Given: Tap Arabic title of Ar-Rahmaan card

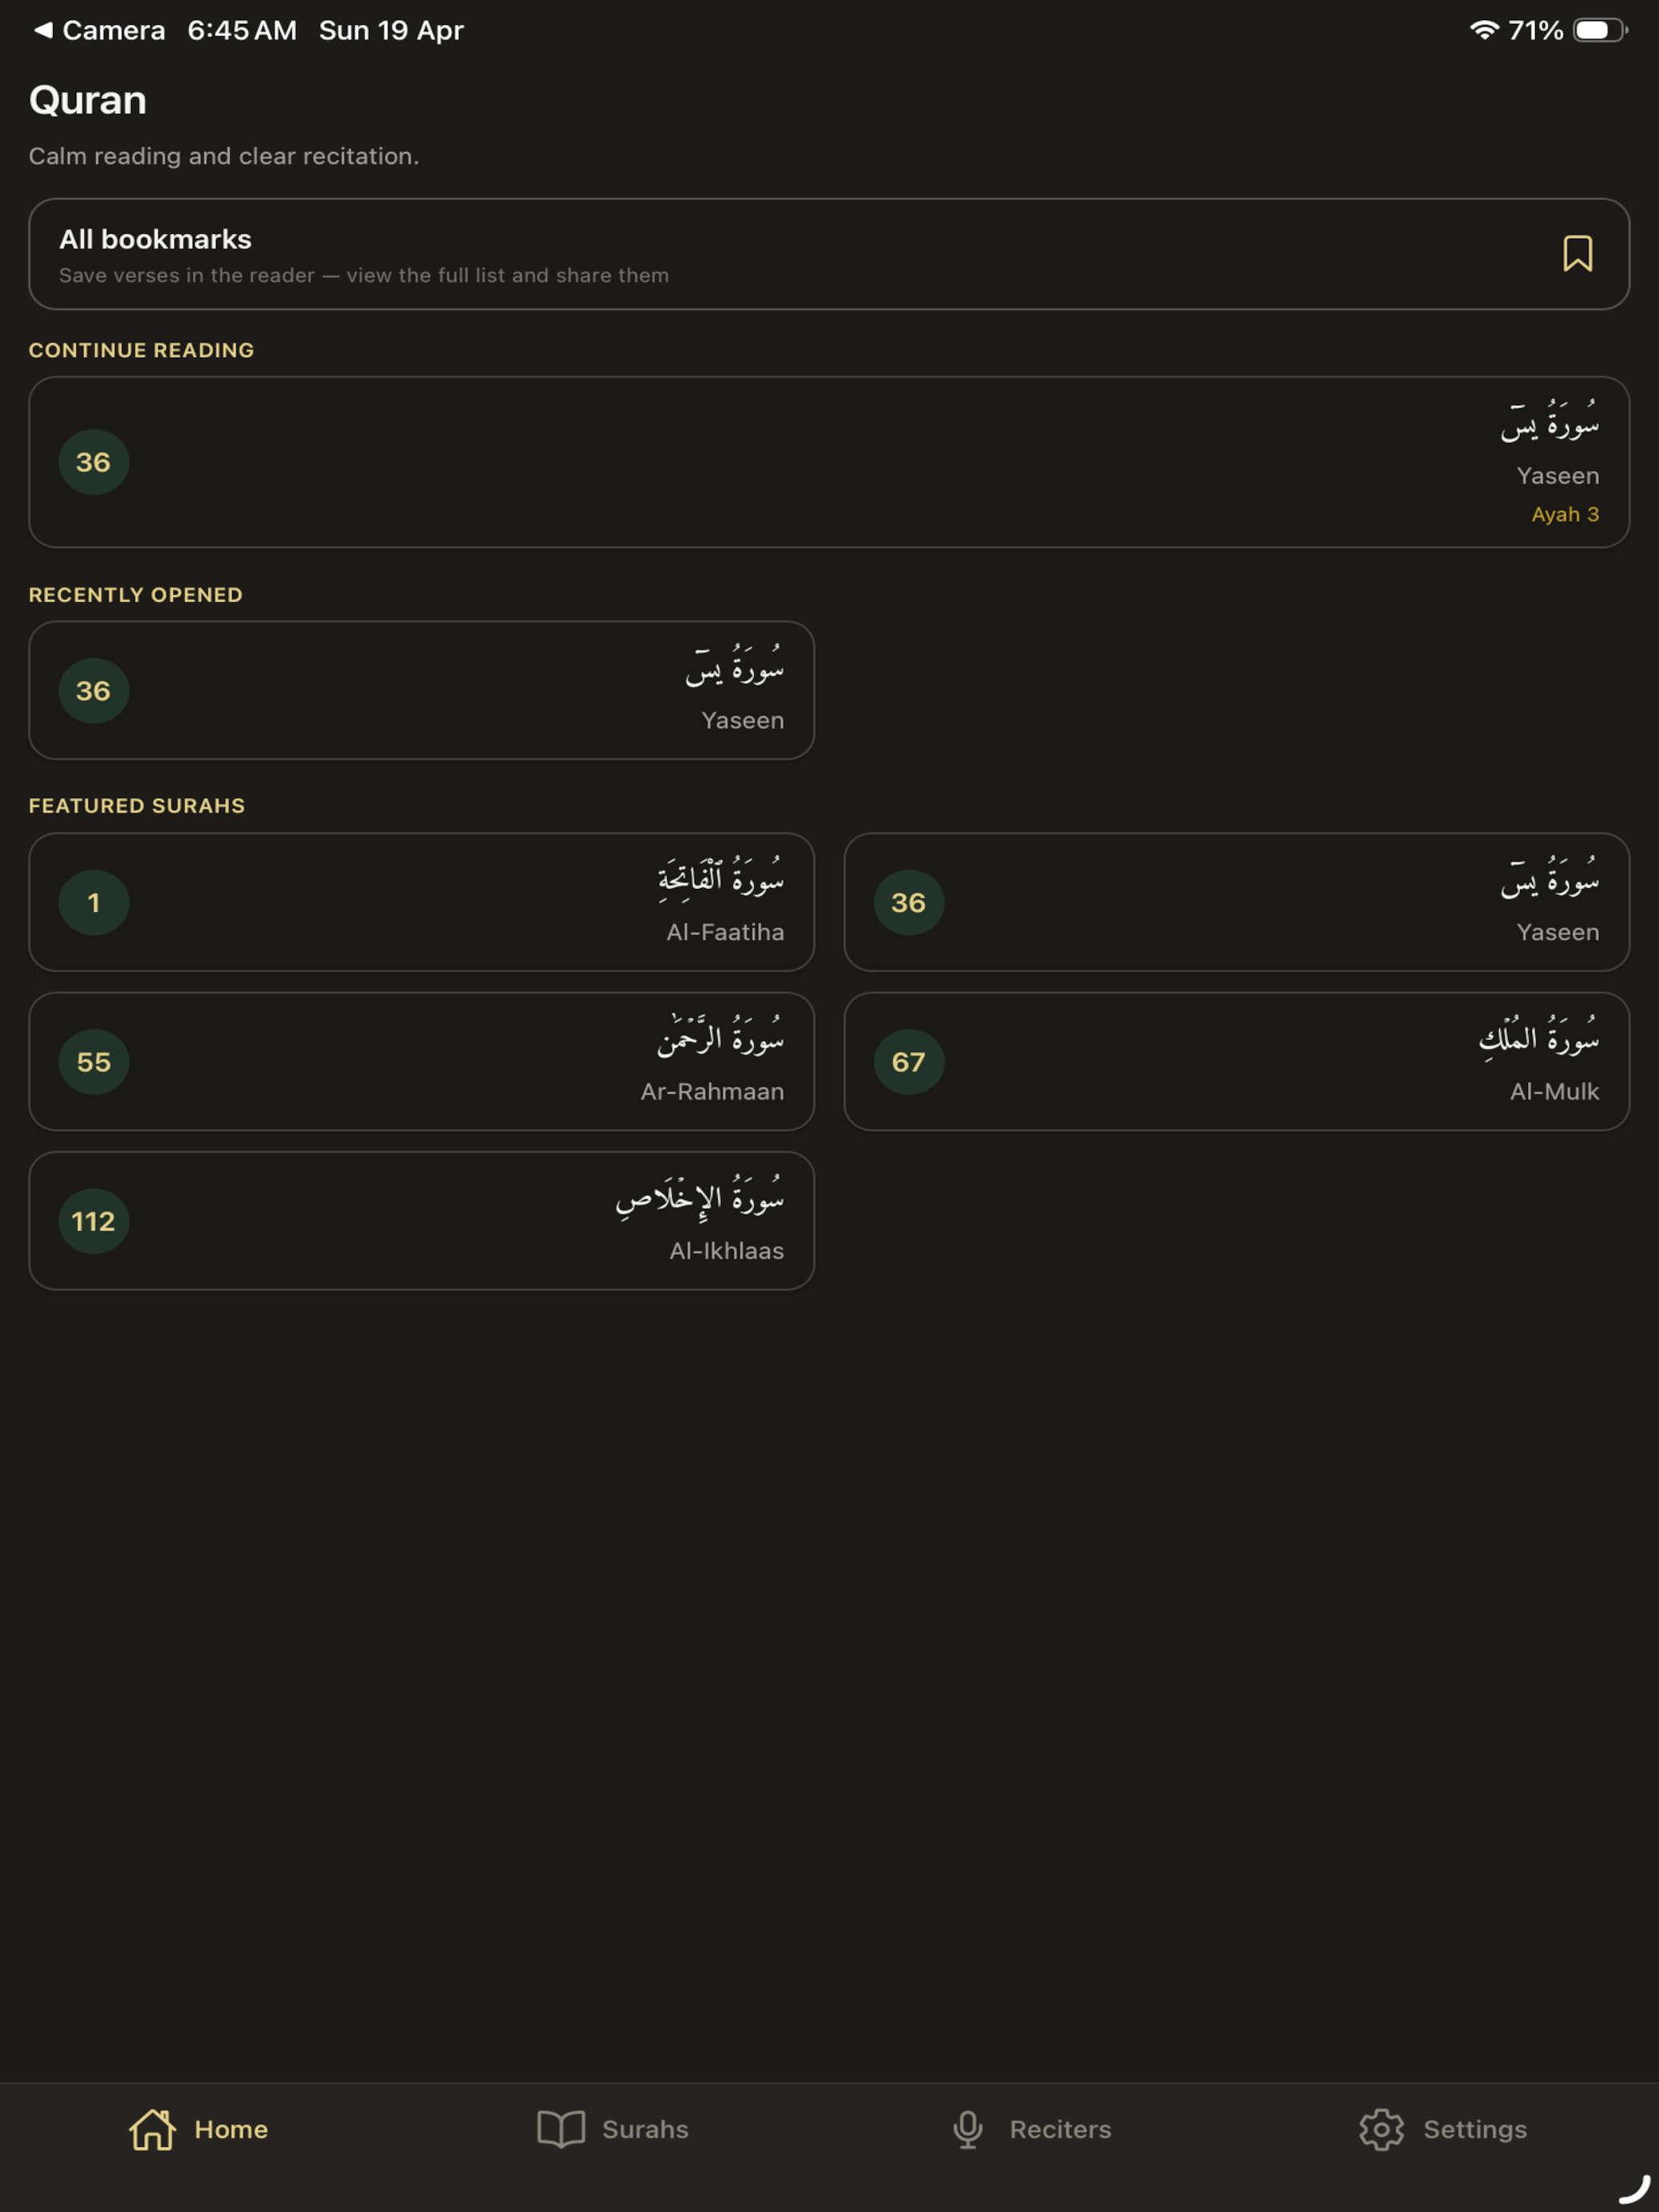Looking at the screenshot, I should (720, 1037).
